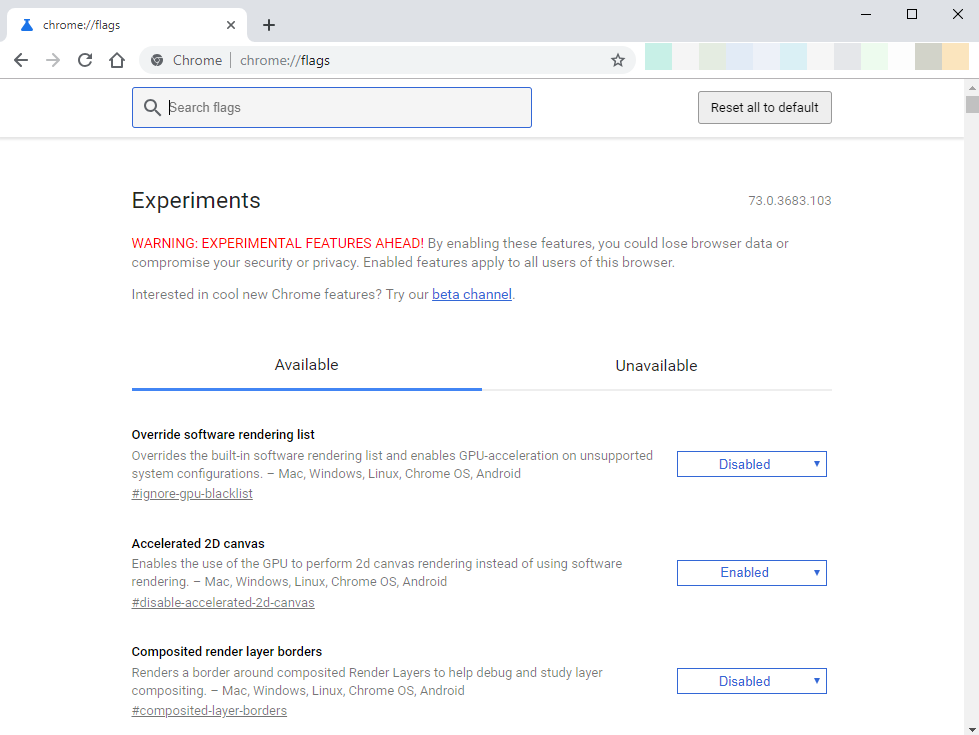Open Override software rendering list dropdown
The image size is (979, 735).
pyautogui.click(x=752, y=464)
